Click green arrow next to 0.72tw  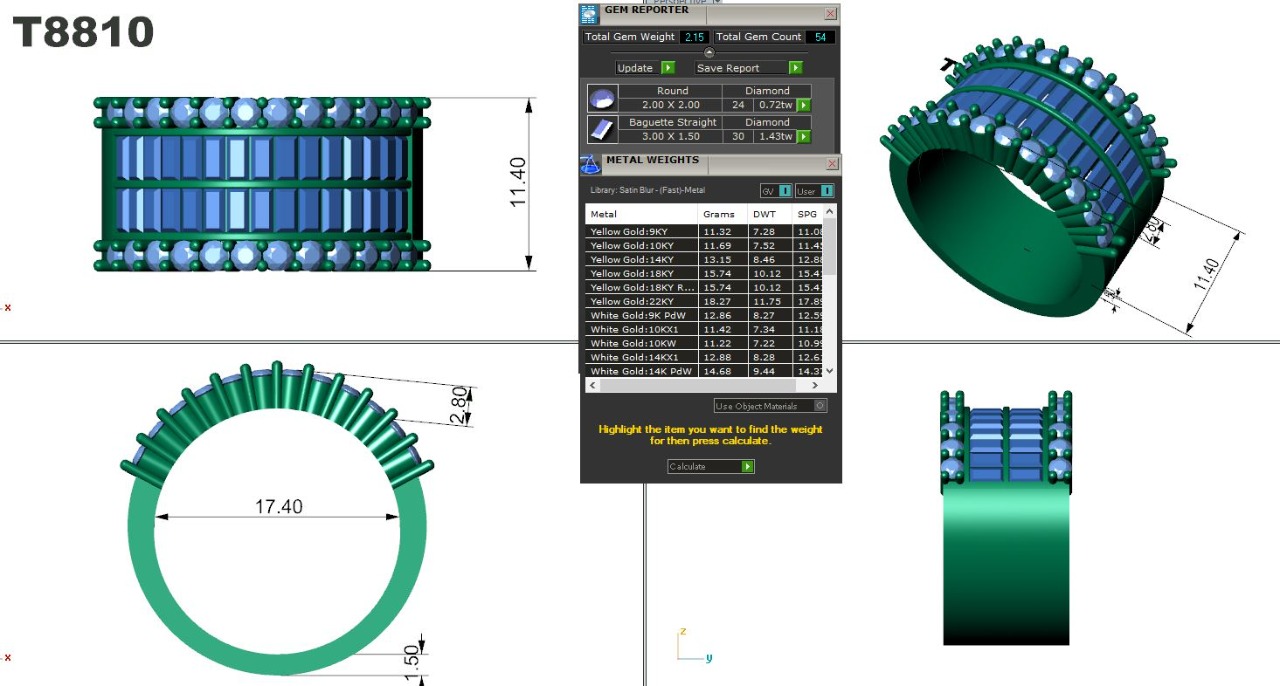(803, 105)
